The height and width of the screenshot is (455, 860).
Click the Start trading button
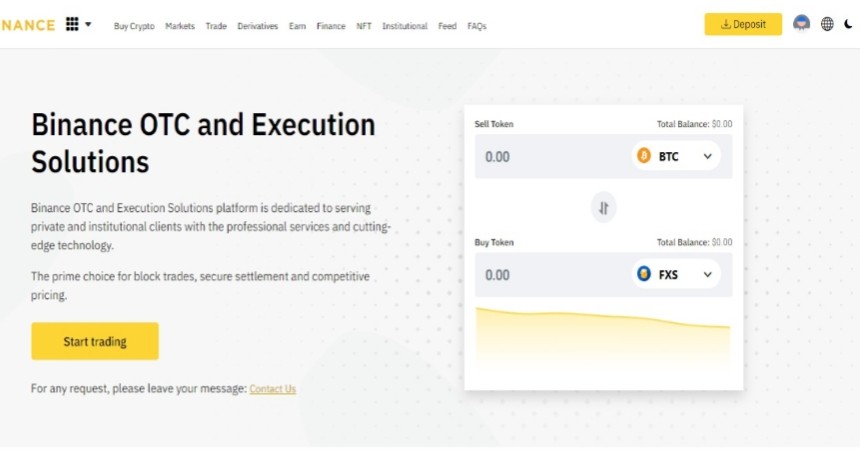click(95, 341)
